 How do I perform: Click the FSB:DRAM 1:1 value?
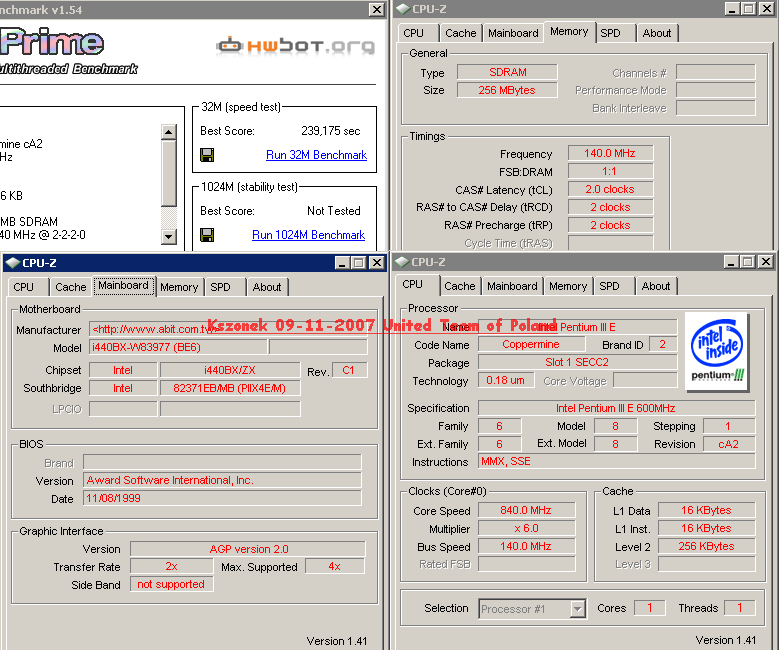610,171
